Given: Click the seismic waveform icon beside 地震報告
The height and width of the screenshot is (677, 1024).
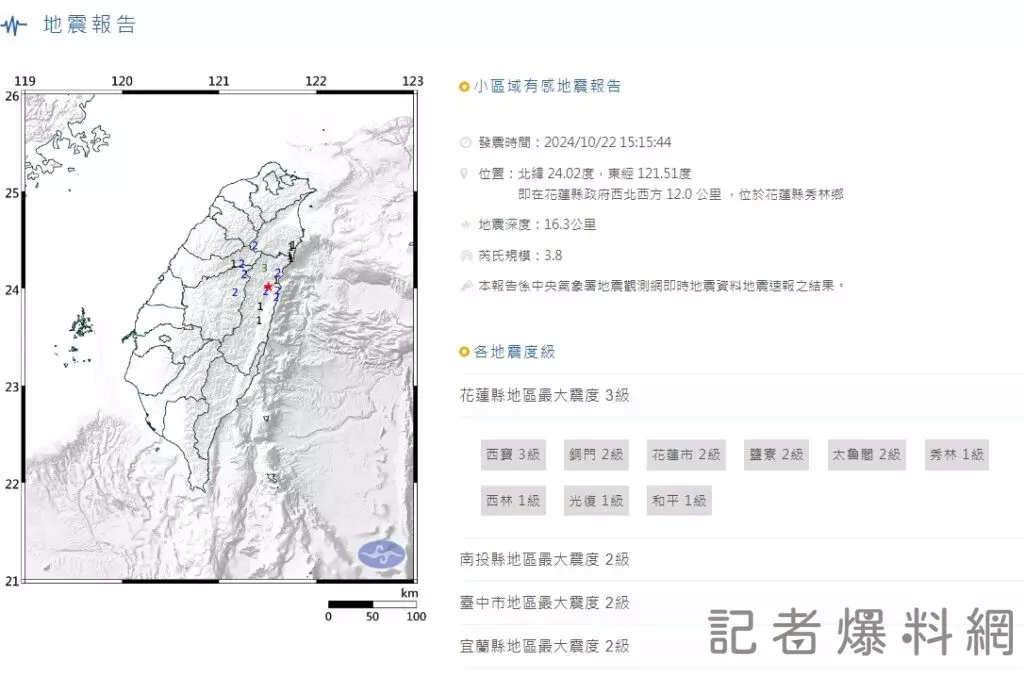Looking at the screenshot, I should click(14, 26).
